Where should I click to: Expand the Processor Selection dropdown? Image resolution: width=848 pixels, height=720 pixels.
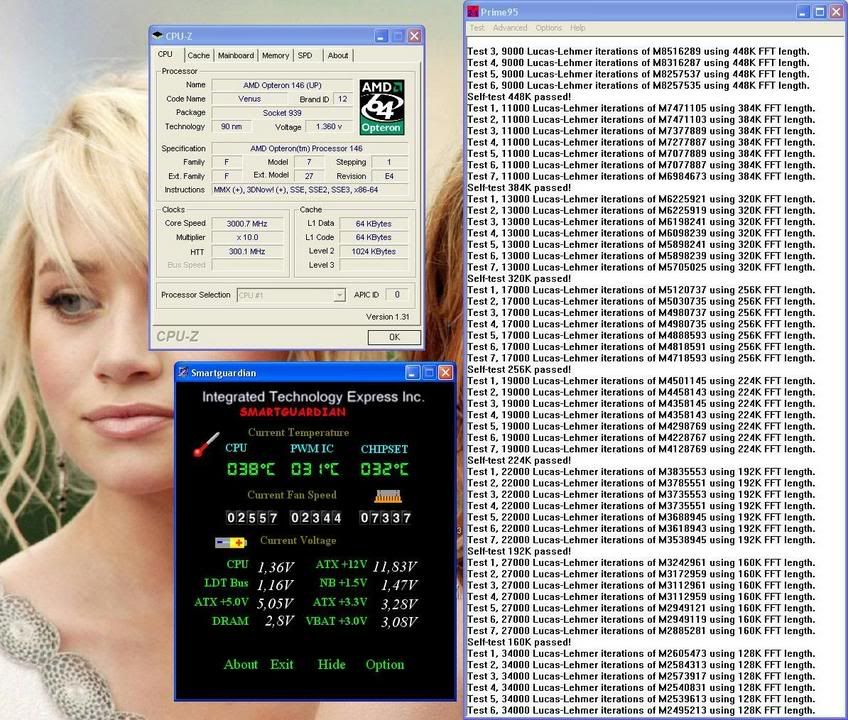[339, 295]
